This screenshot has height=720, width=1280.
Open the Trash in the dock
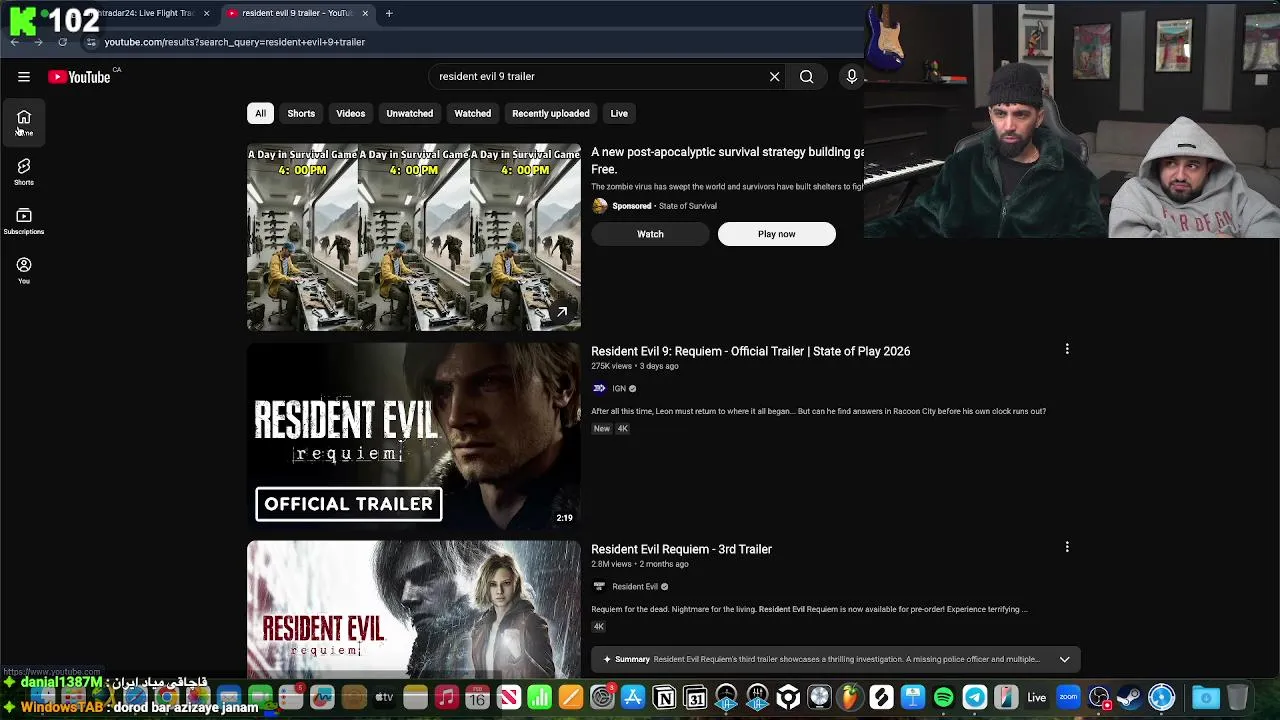(x=1237, y=697)
